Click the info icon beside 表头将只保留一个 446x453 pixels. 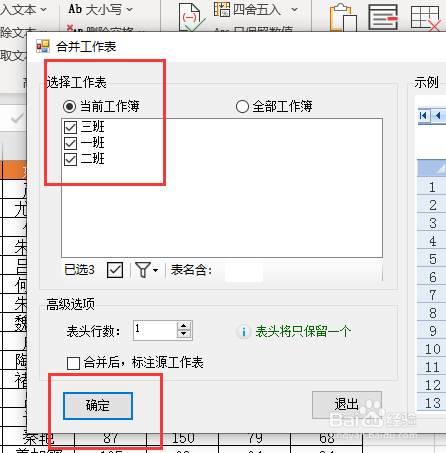click(x=244, y=332)
